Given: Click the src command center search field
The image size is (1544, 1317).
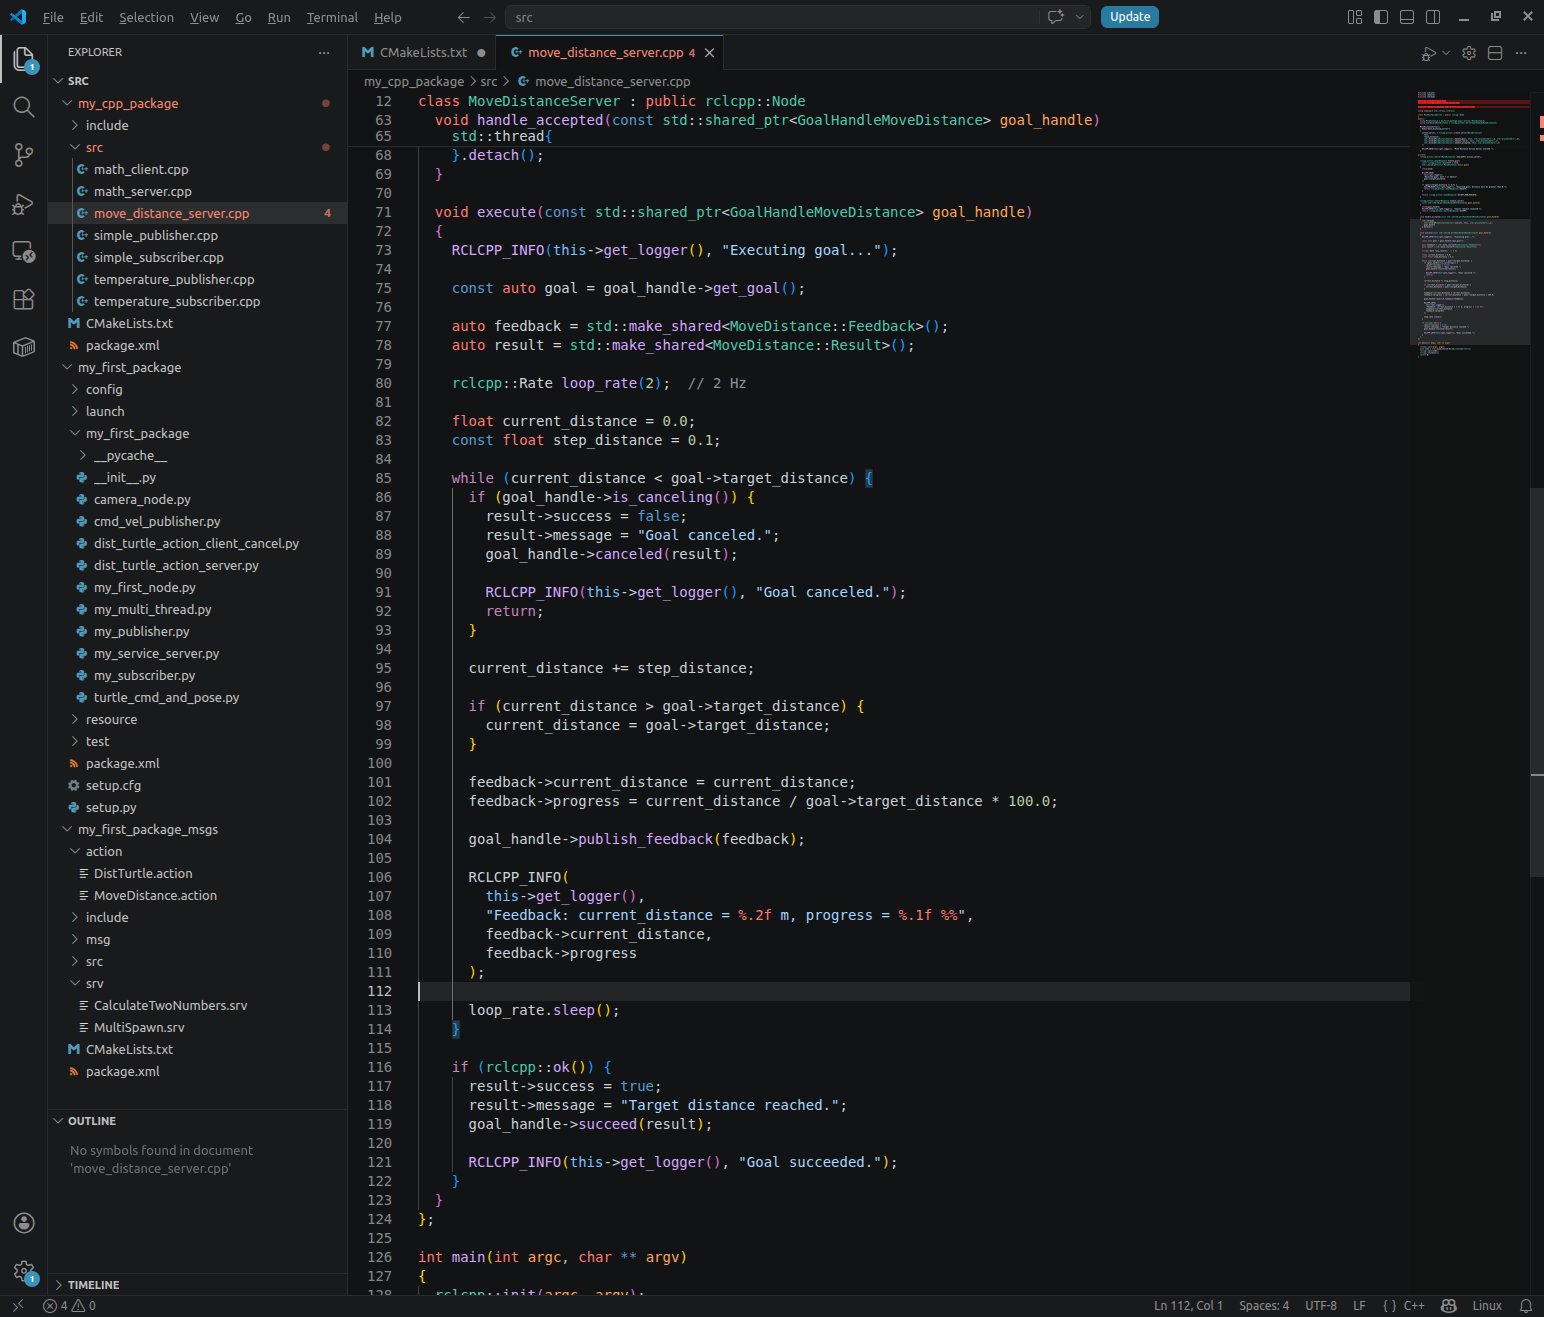Looking at the screenshot, I should pyautogui.click(x=772, y=17).
